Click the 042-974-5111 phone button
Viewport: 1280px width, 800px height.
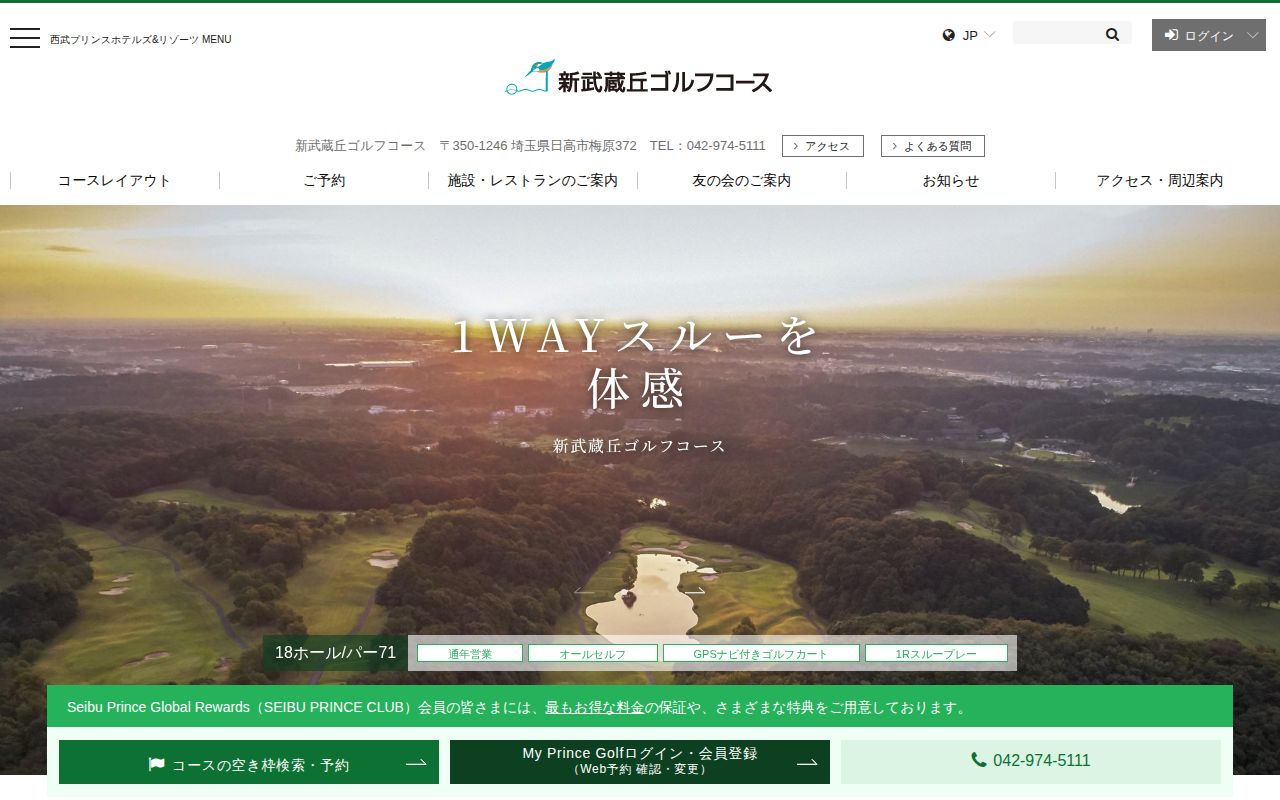click(1031, 762)
